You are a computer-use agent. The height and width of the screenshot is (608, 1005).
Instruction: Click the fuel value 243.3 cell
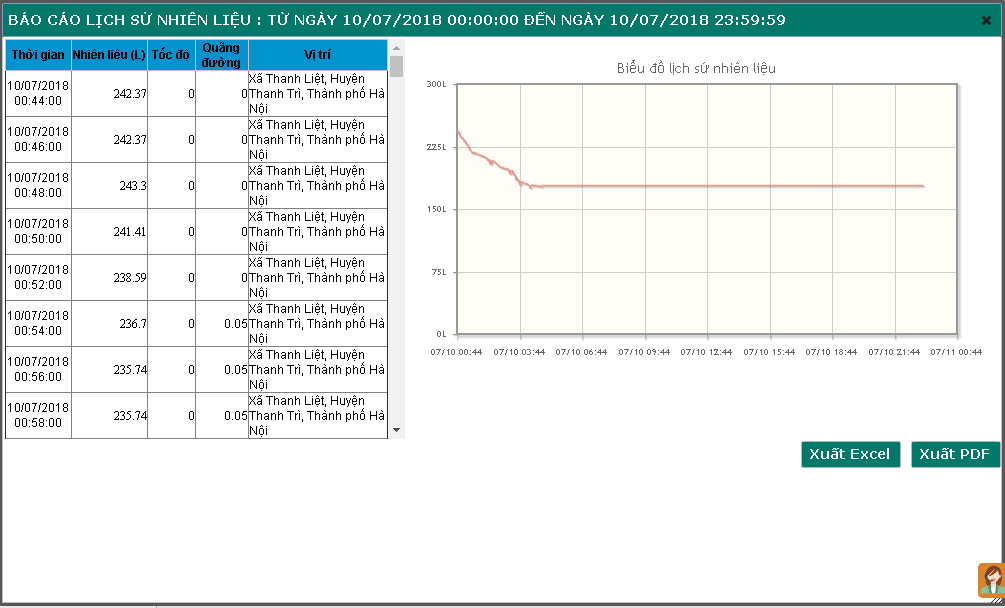pyautogui.click(x=109, y=186)
